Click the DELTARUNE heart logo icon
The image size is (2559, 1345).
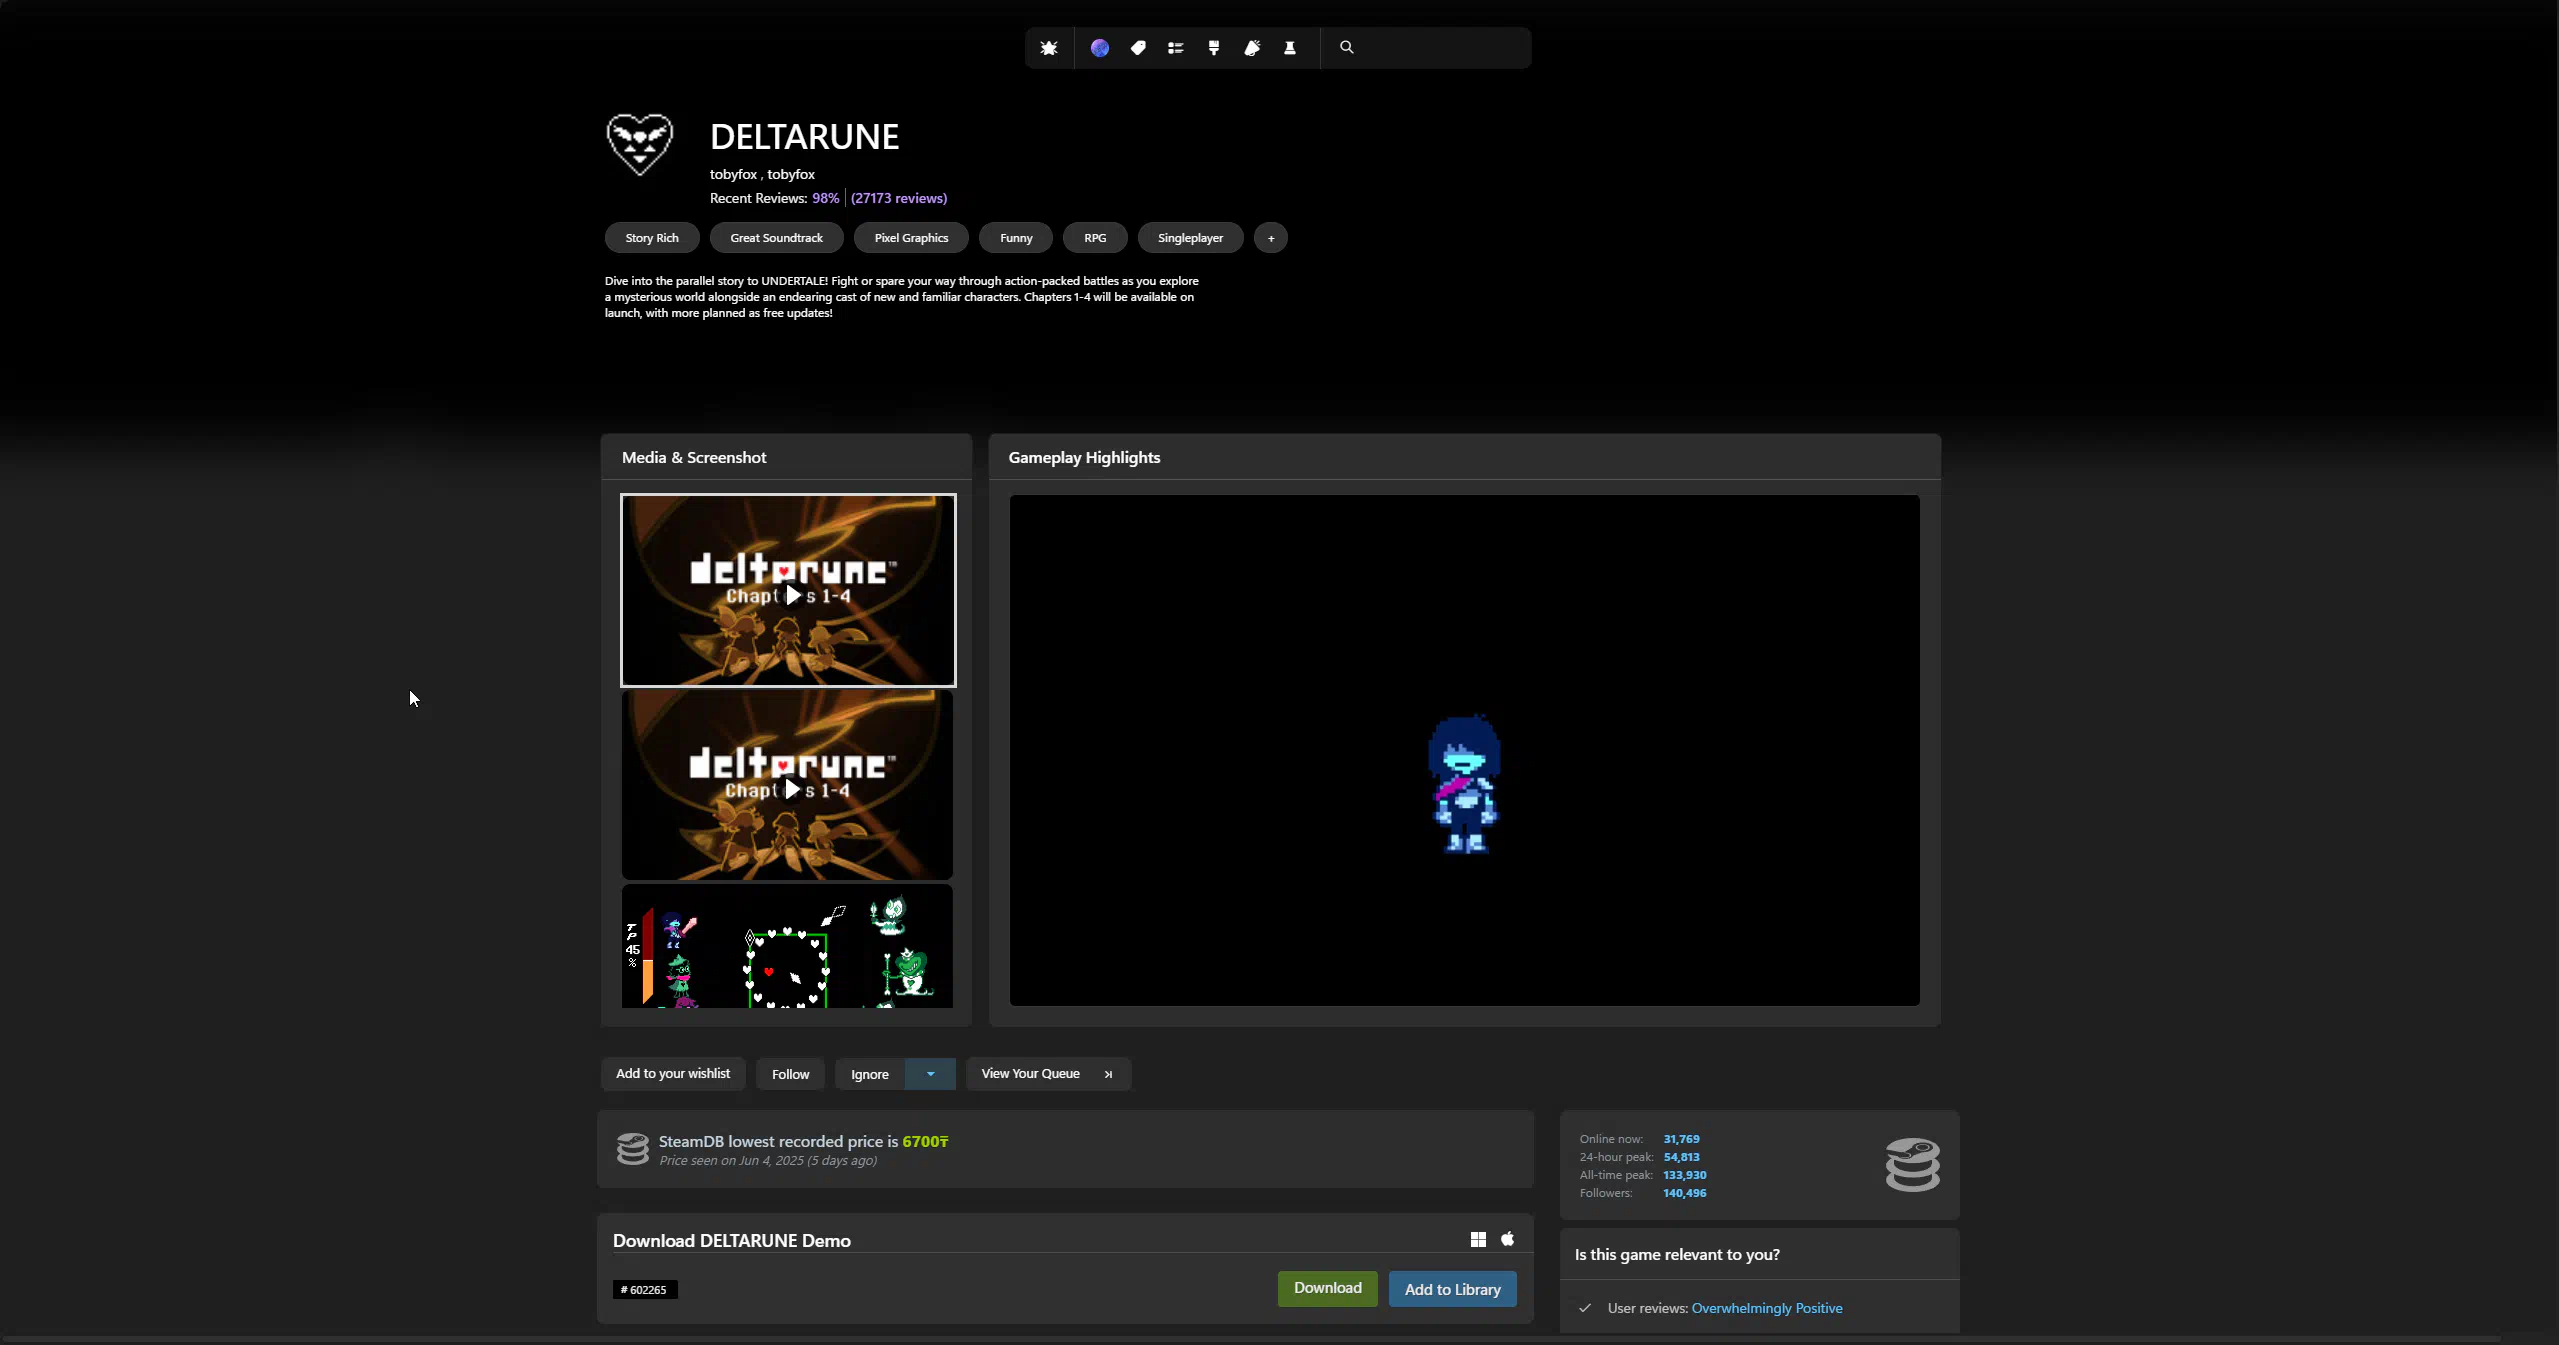(640, 144)
